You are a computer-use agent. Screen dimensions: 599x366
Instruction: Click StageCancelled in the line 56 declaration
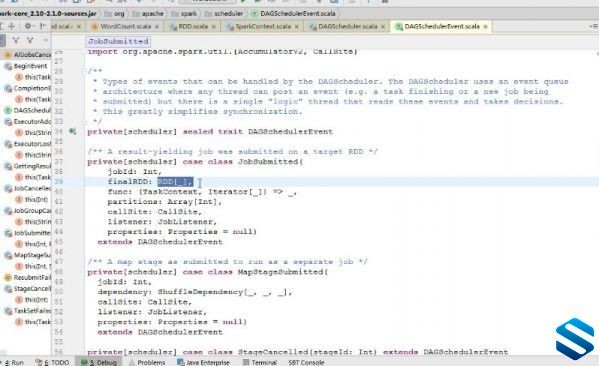point(273,352)
